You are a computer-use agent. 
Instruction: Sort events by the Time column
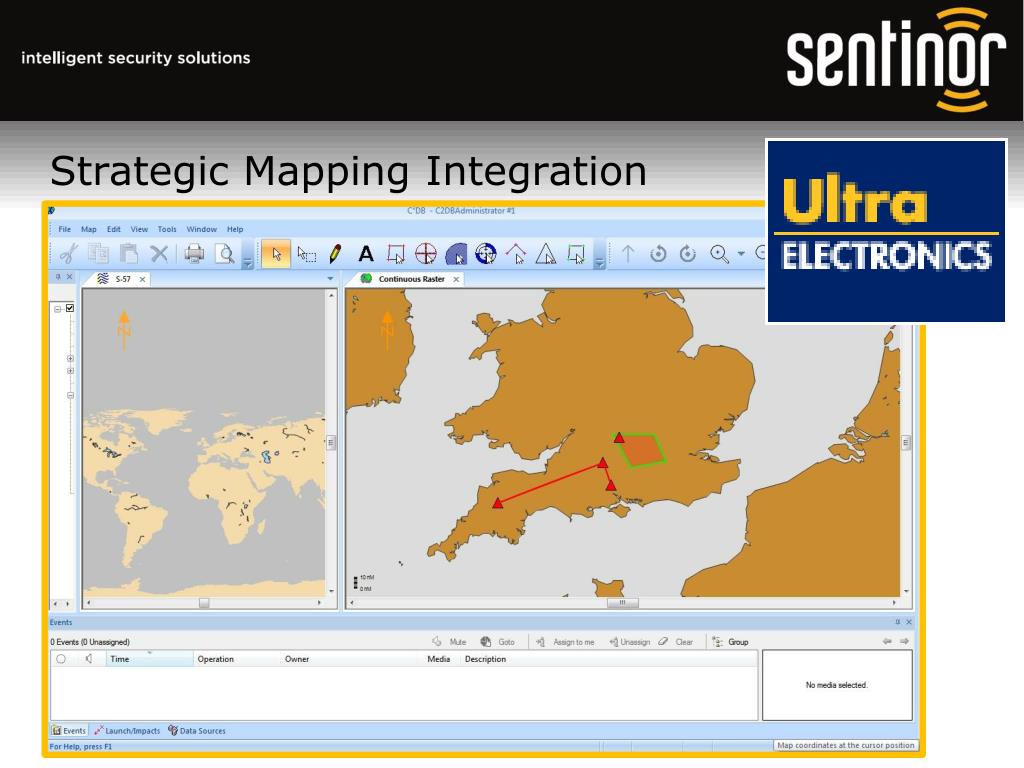pyautogui.click(x=150, y=659)
